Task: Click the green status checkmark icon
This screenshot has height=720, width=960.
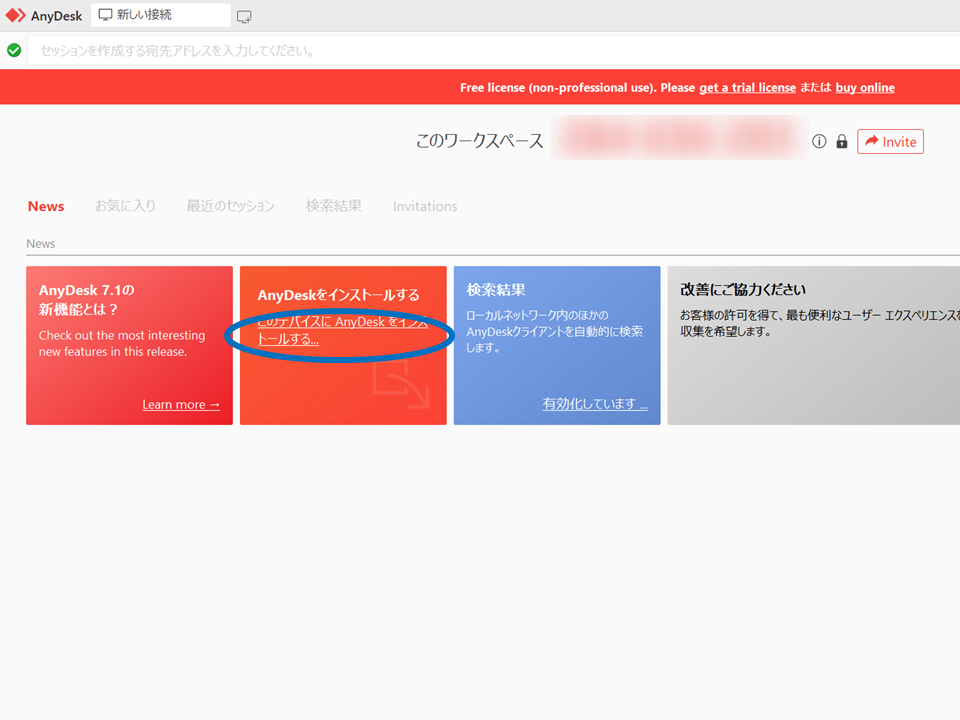Action: (14, 49)
